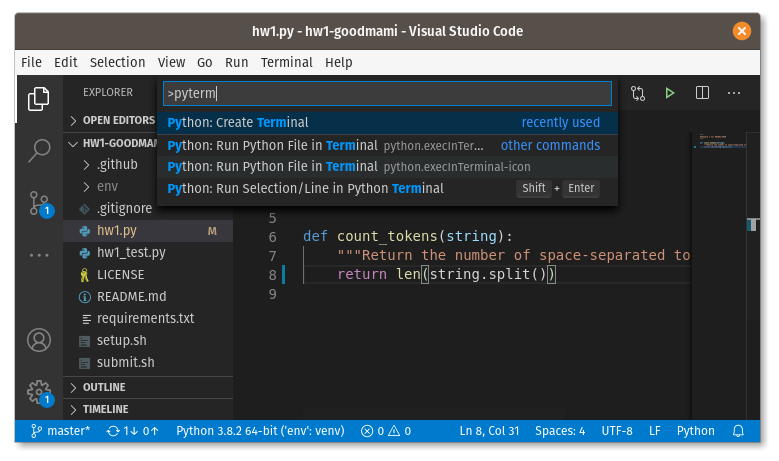Select language mode Python in status bar
The image size is (779, 461).
pos(696,431)
